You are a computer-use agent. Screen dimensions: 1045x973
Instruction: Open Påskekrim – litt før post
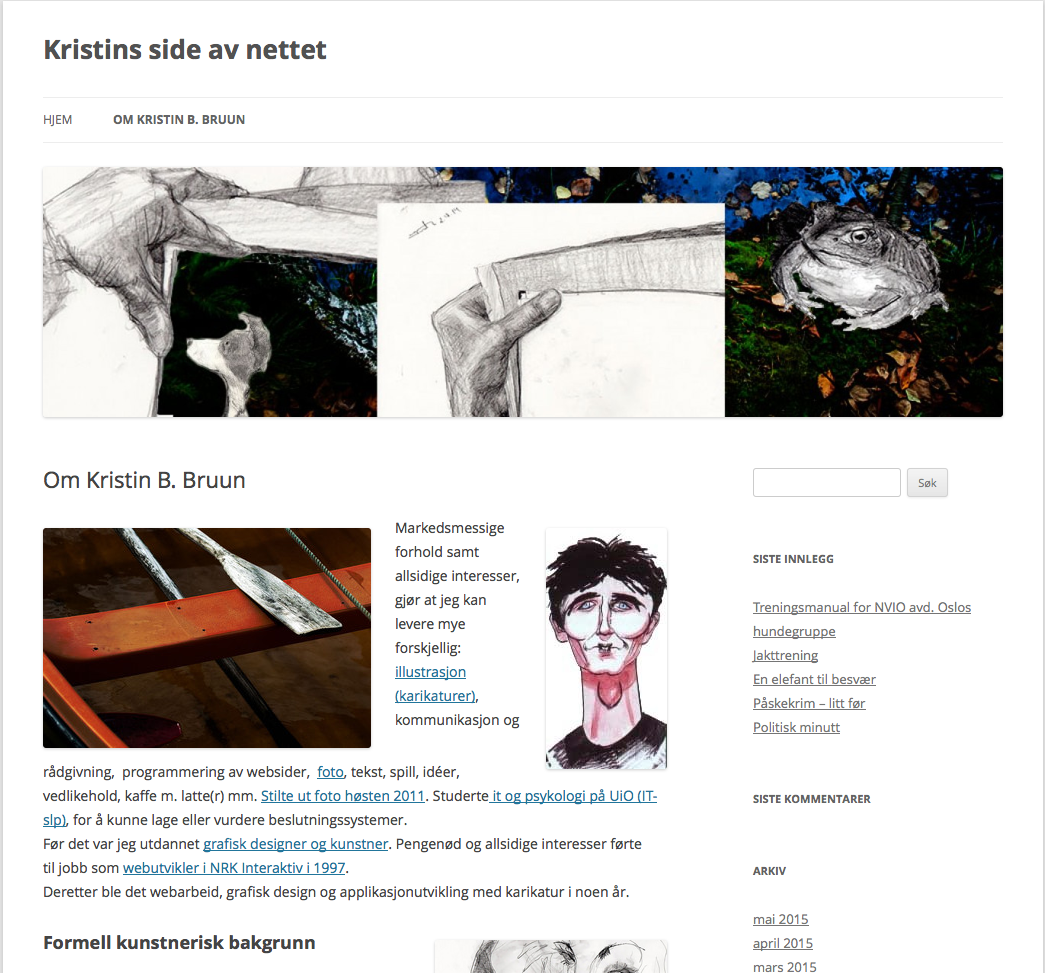pos(809,703)
